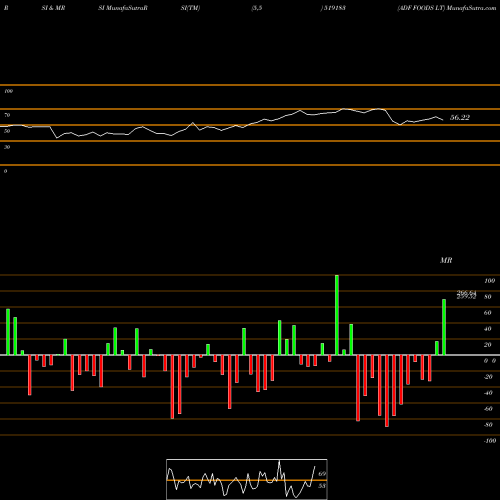Click the MR axis label '-60'

(x=488, y=409)
